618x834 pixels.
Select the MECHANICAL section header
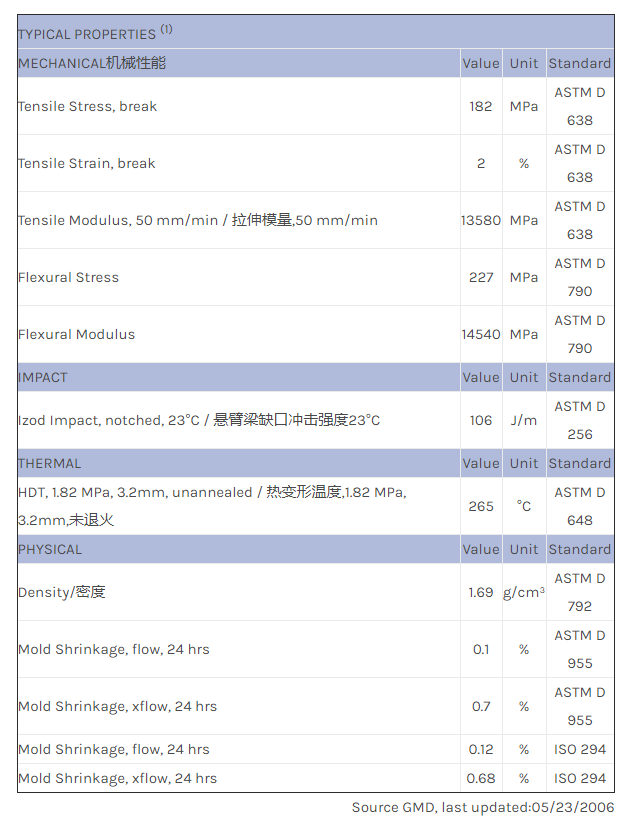pyautogui.click(x=92, y=63)
